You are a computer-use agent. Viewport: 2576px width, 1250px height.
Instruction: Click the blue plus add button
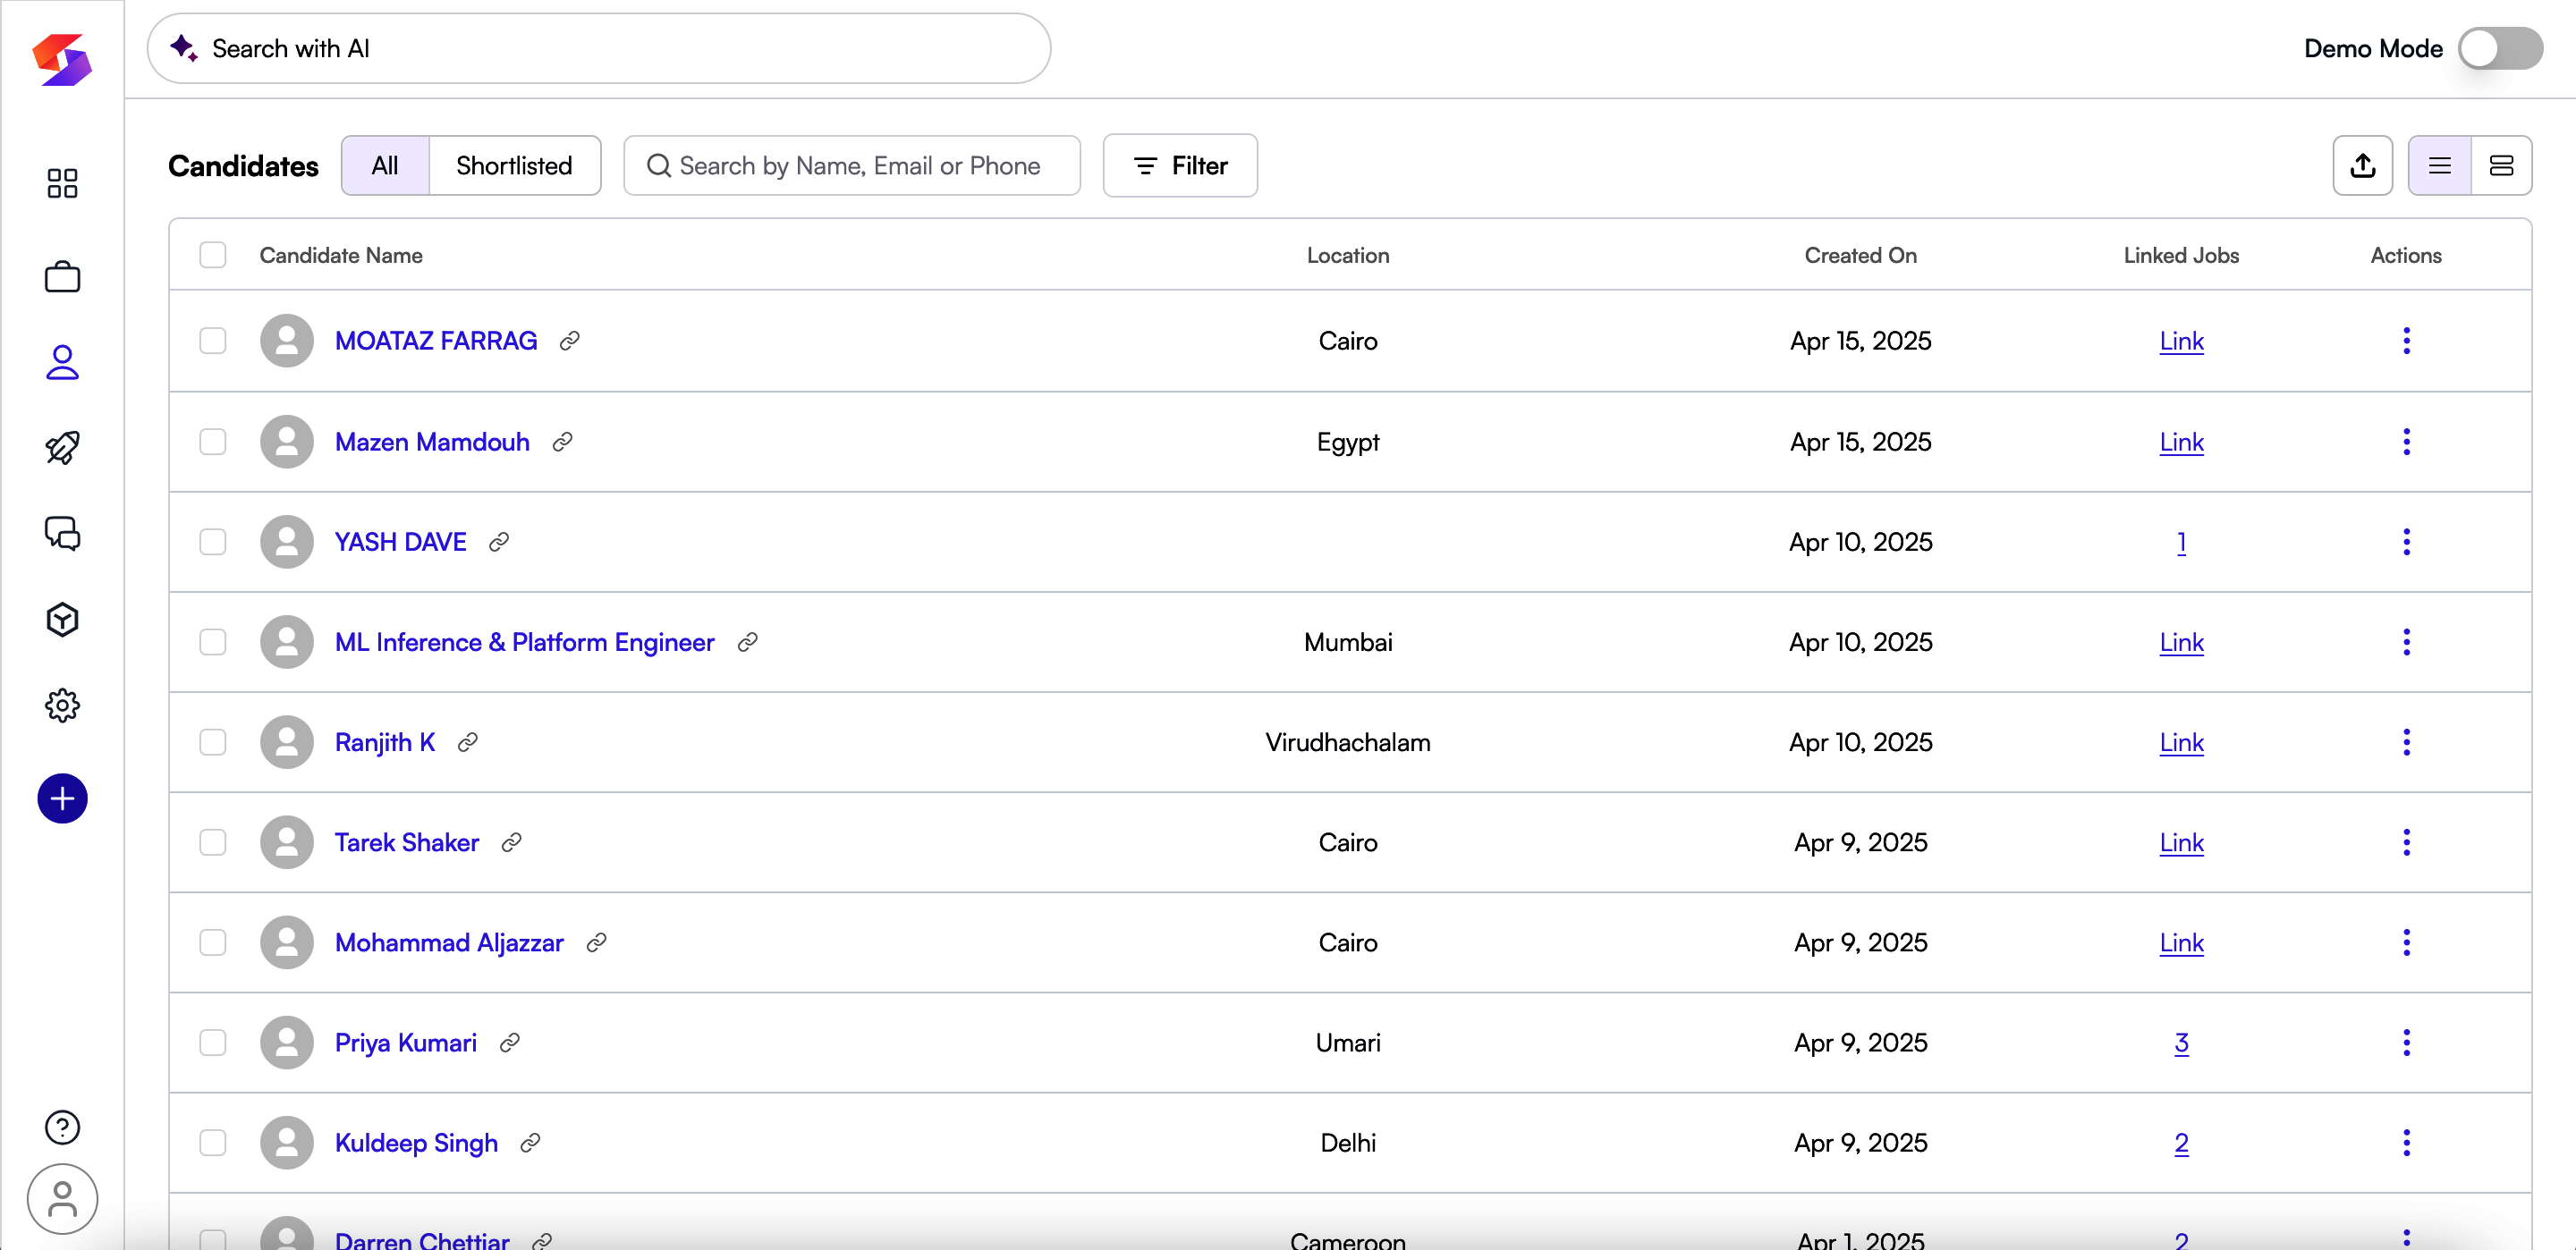click(x=62, y=798)
